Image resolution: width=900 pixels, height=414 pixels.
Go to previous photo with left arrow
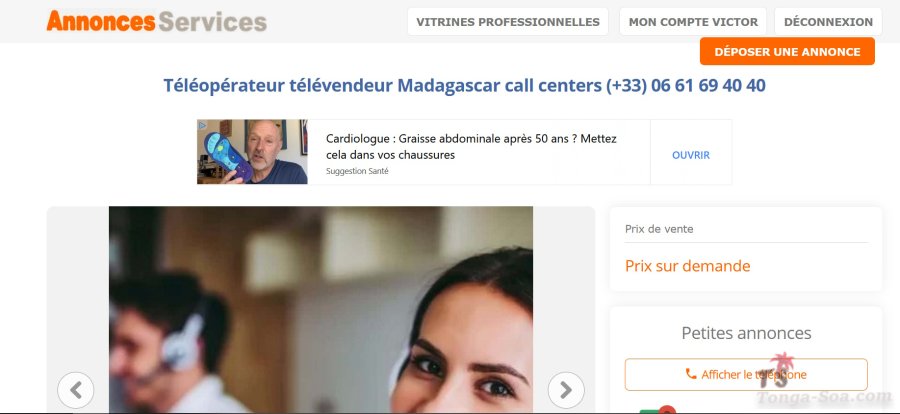tap(76, 390)
